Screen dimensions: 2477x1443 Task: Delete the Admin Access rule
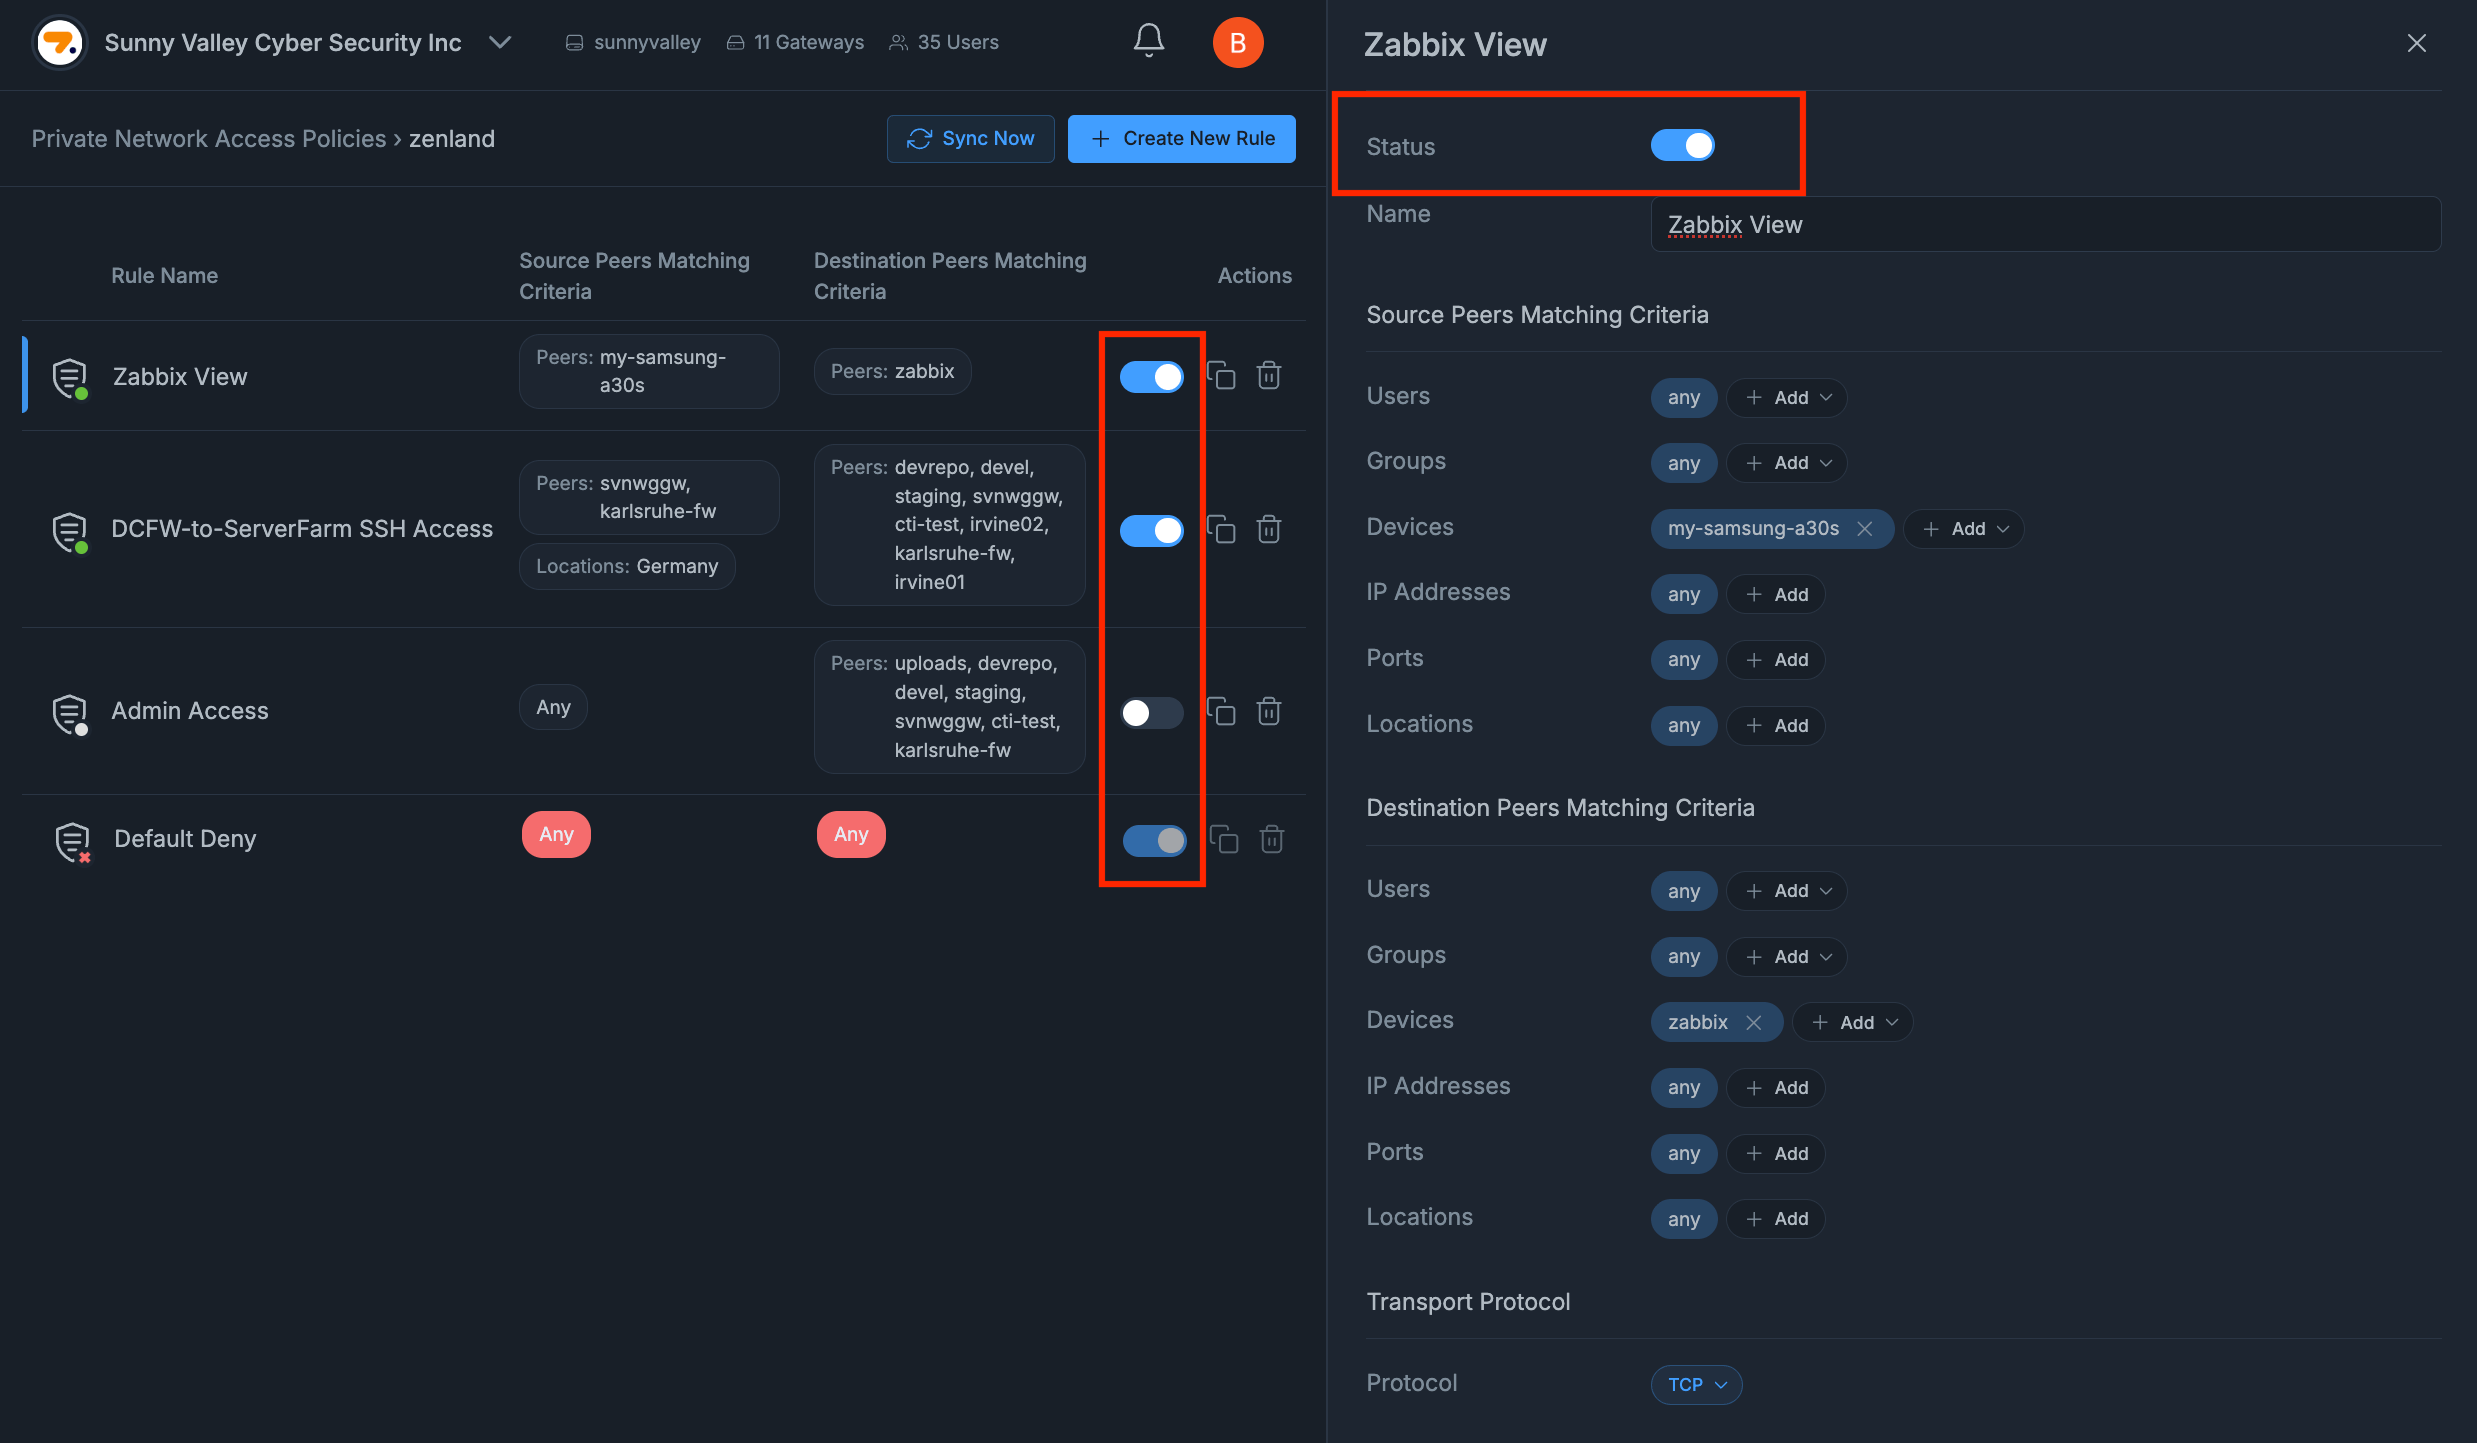1269,711
